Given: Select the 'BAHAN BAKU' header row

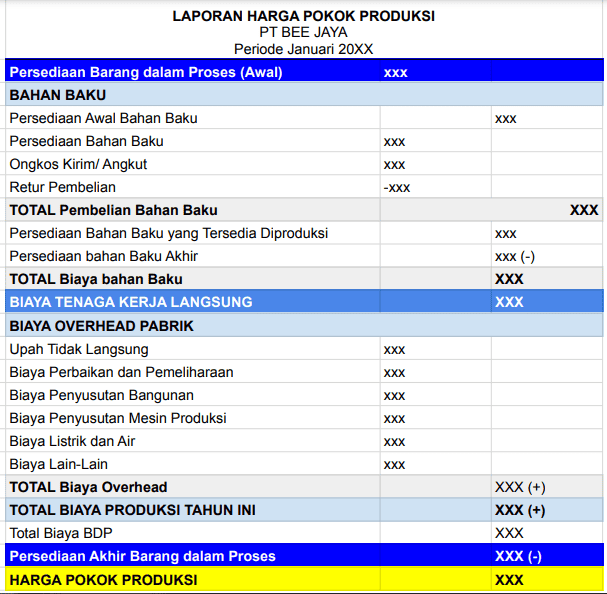Looking at the screenshot, I should click(x=304, y=95).
